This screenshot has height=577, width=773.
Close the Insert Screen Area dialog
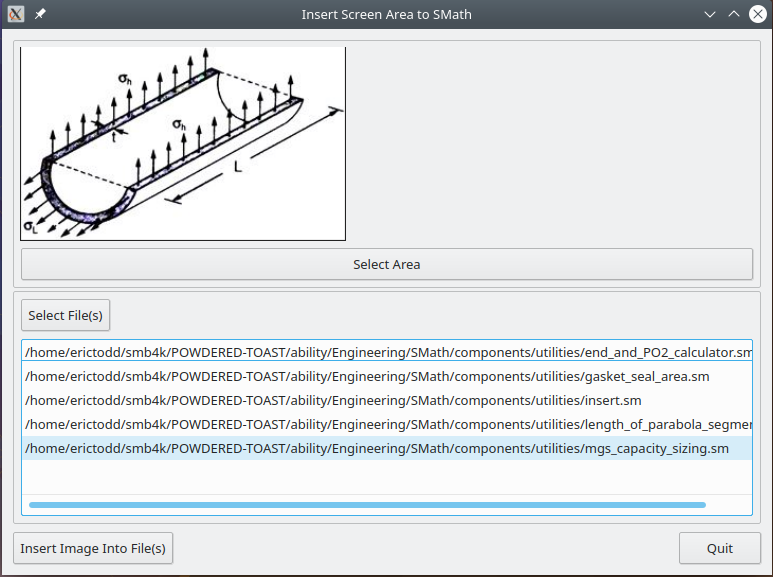[758, 15]
